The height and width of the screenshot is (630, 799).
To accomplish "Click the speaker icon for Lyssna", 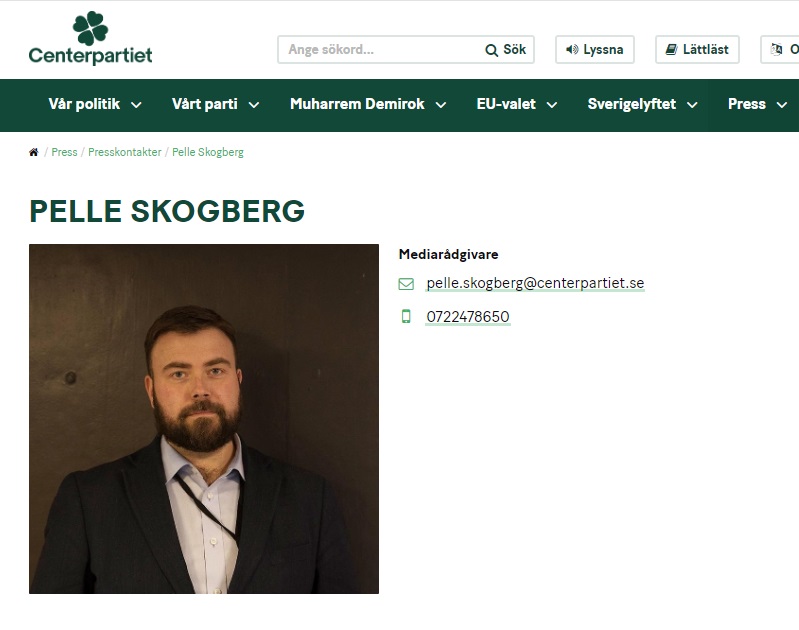I will pyautogui.click(x=572, y=49).
